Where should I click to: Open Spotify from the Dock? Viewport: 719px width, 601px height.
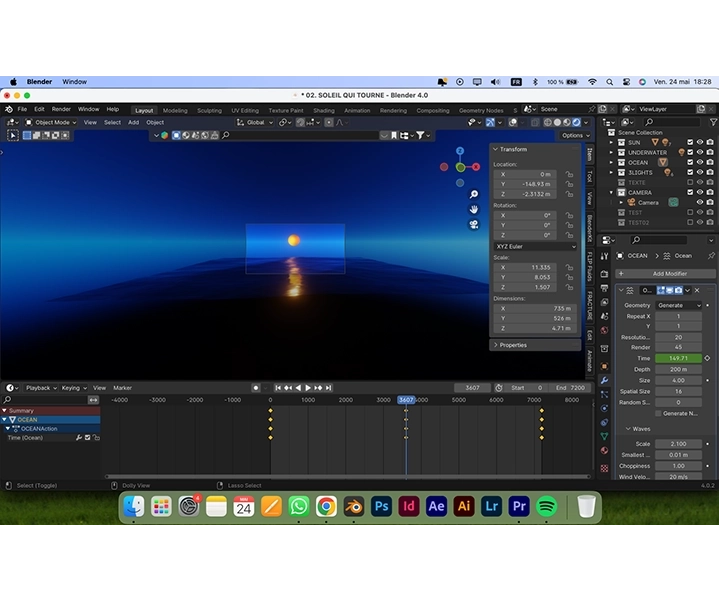pyautogui.click(x=547, y=506)
